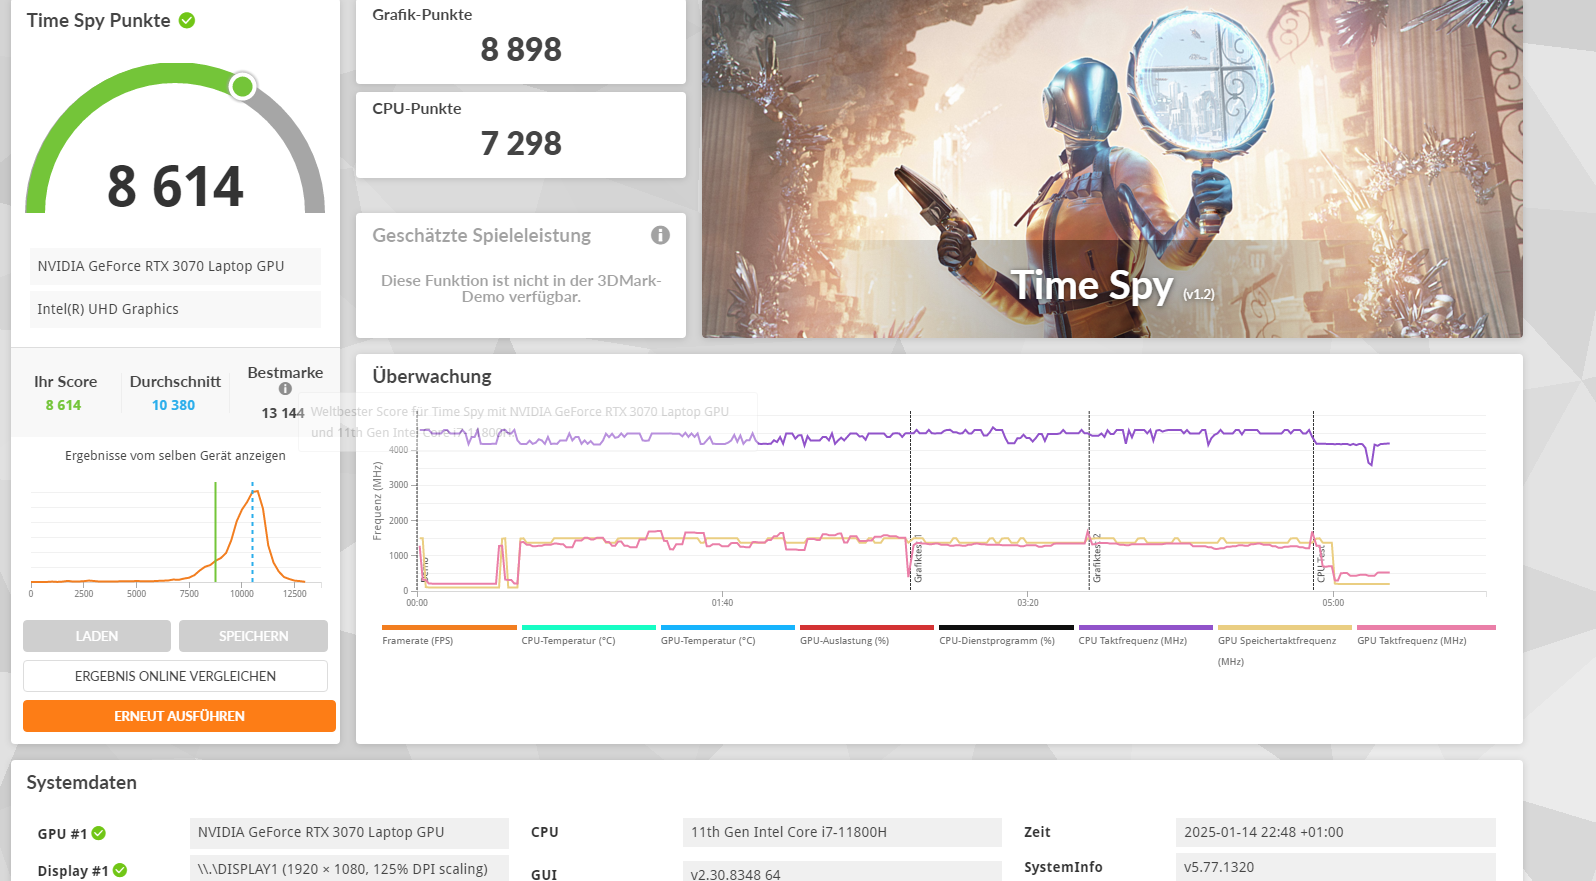
Task: Toggle the GPU-Temperatur (°C) legend entry
Action: coord(727,636)
